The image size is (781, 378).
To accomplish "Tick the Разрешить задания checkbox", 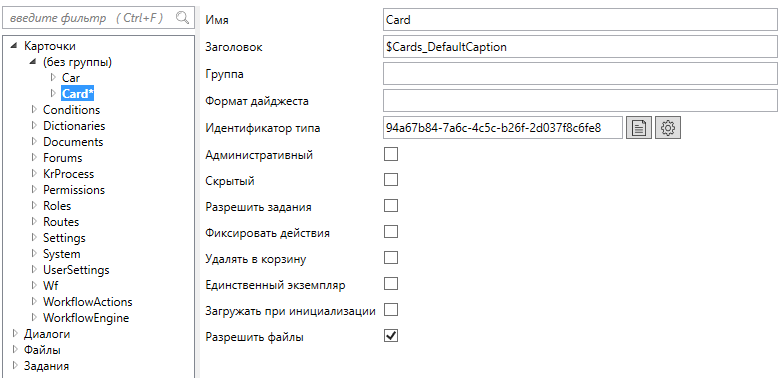I will point(391,206).
